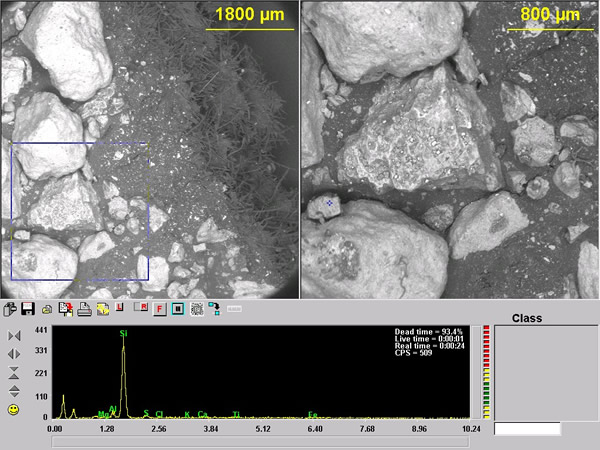Click the cyan squares arrow transfer icon
The image size is (600, 450).
tap(215, 309)
